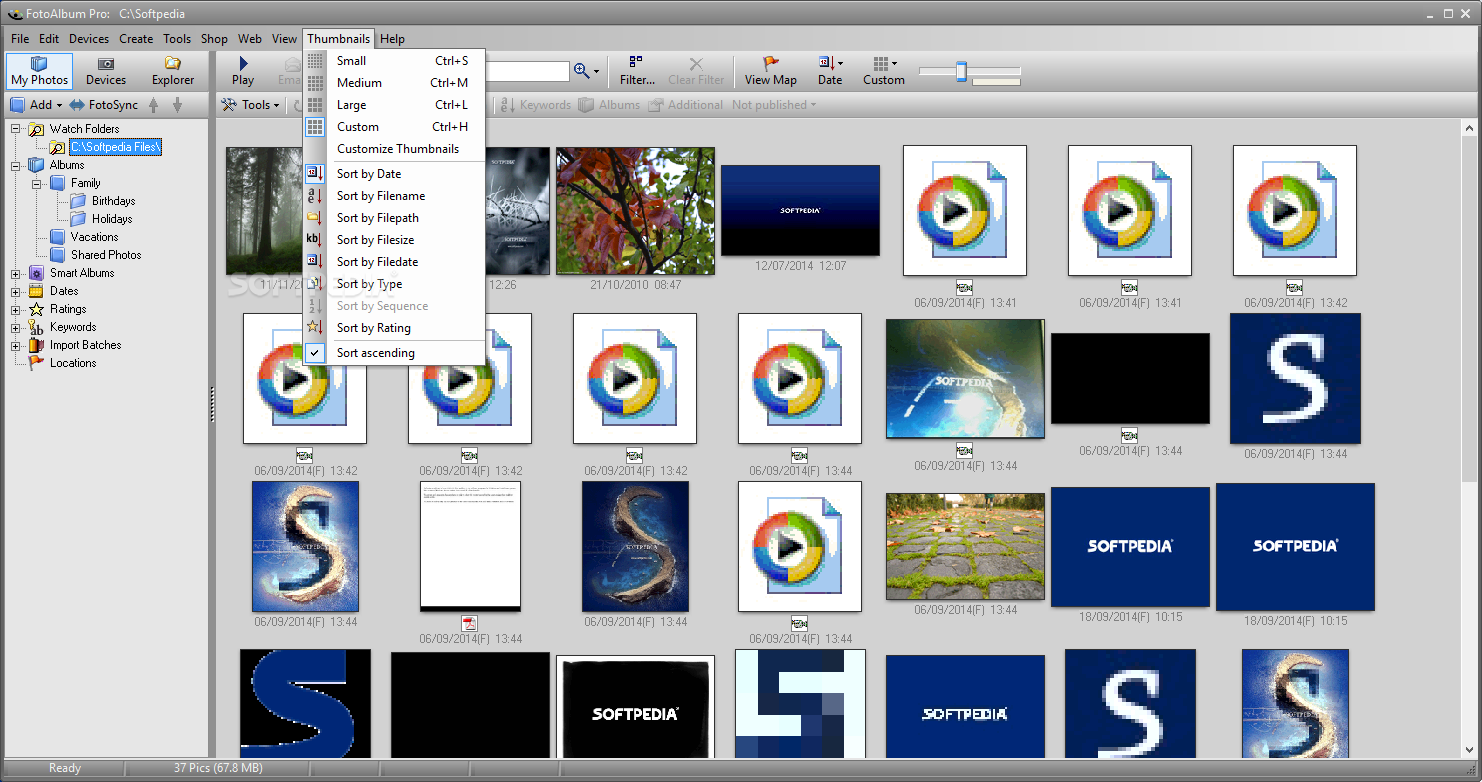Click the move down arrow beside FotoSync
This screenshot has height=782, width=1482.
pos(178,105)
